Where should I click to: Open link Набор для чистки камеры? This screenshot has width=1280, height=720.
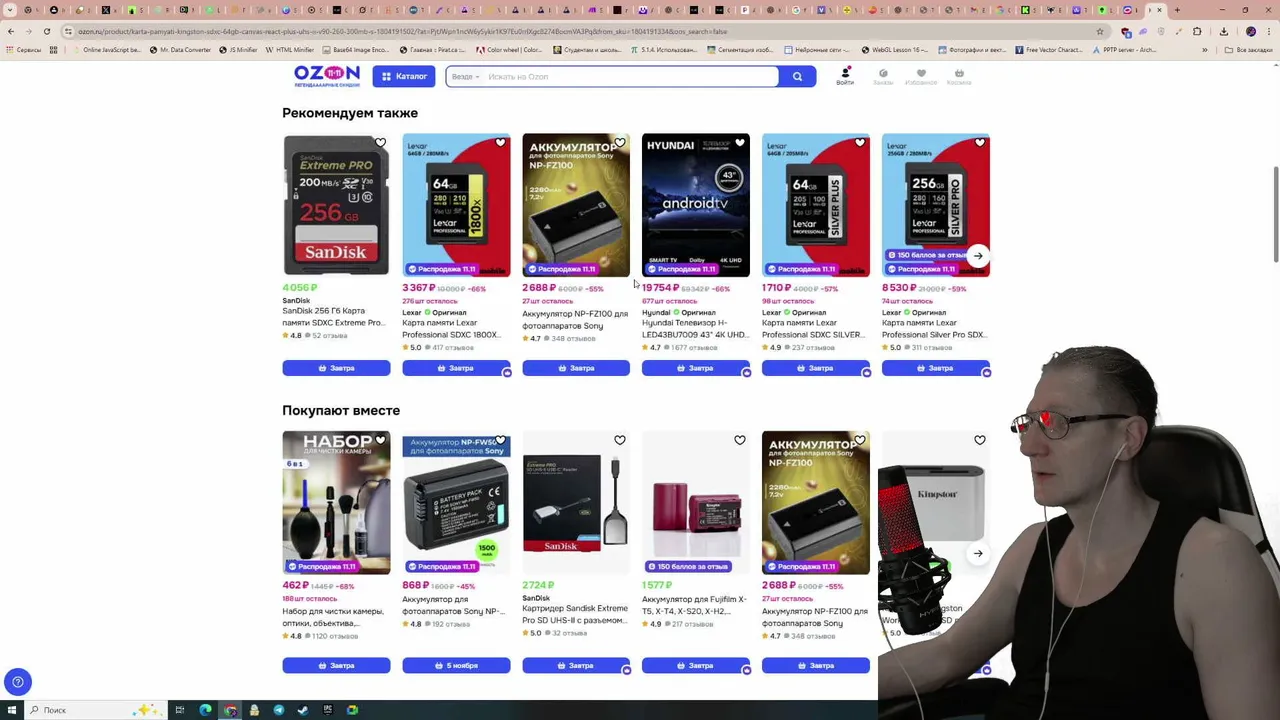coord(333,617)
